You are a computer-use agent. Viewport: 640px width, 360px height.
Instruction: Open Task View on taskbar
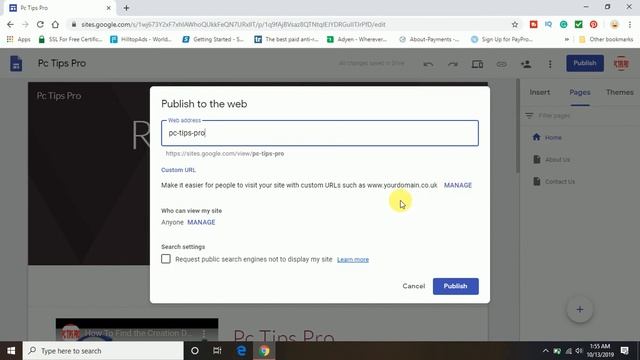[217, 351]
